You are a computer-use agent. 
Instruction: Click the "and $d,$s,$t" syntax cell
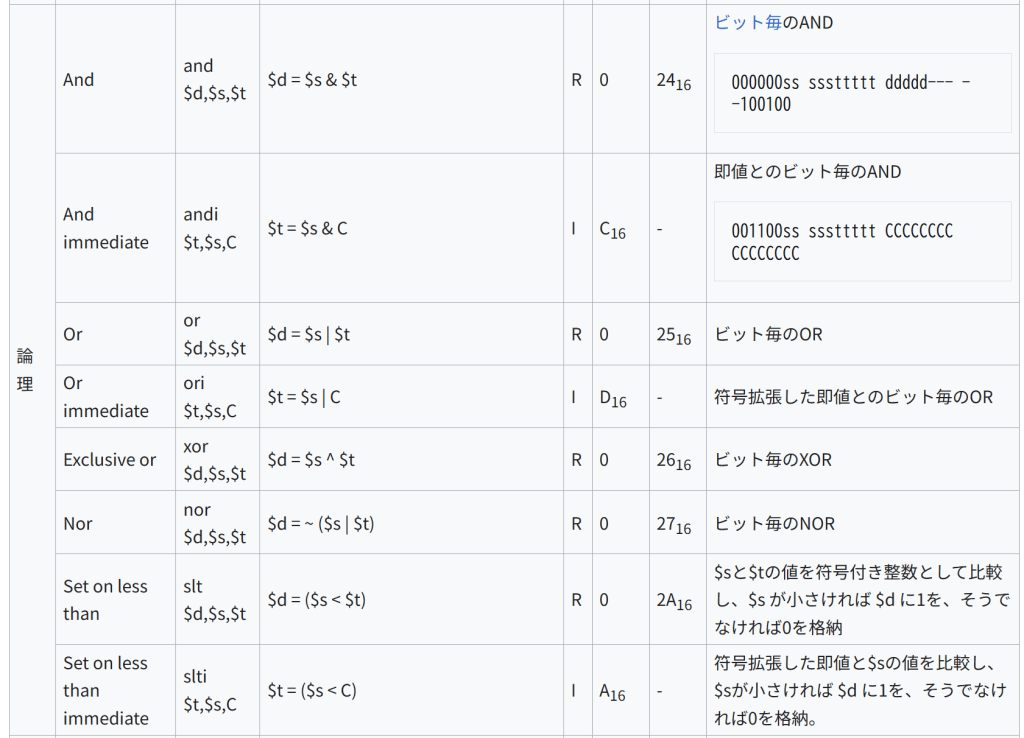[215, 79]
